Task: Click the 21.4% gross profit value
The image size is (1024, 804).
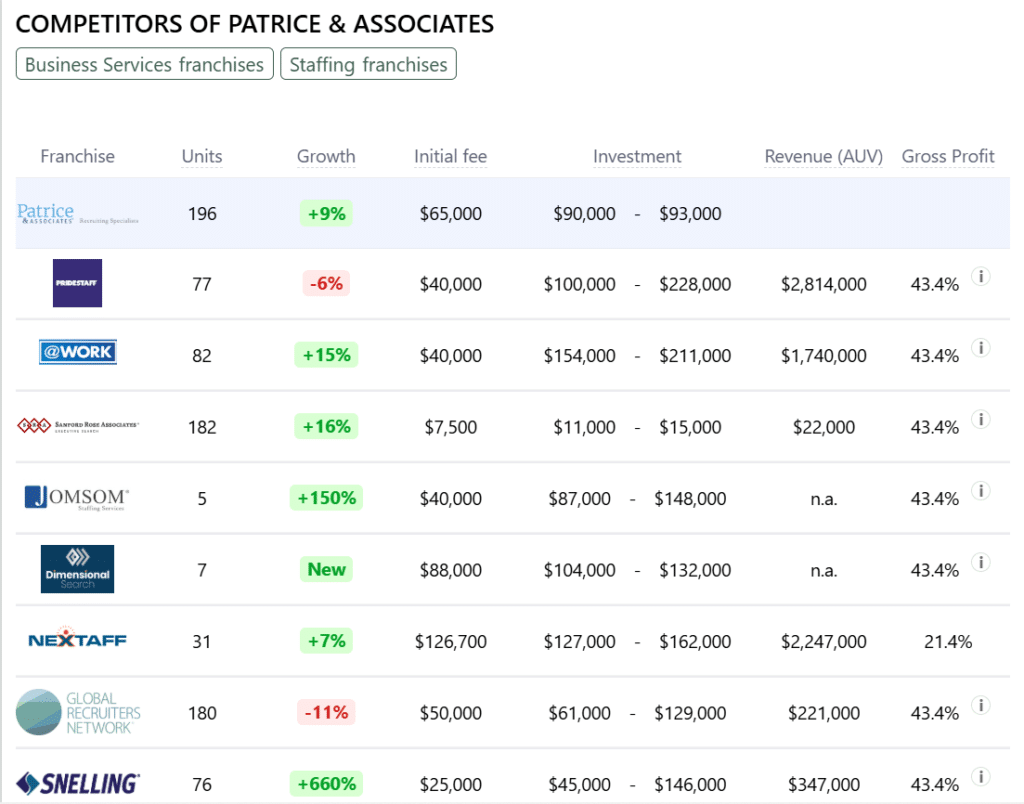Action: (x=948, y=641)
